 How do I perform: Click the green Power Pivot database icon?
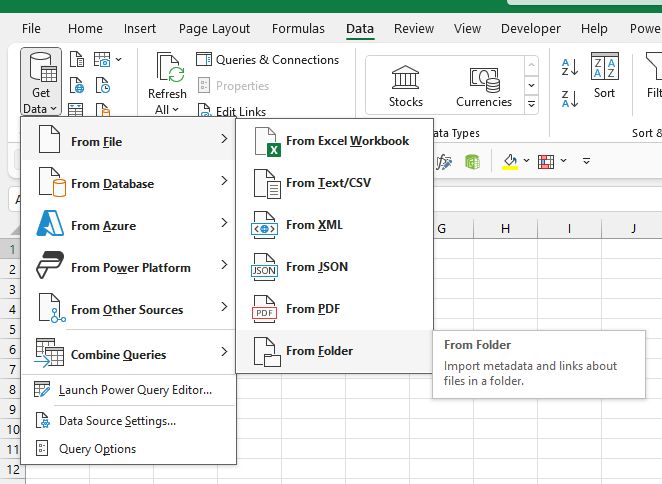click(x=472, y=161)
